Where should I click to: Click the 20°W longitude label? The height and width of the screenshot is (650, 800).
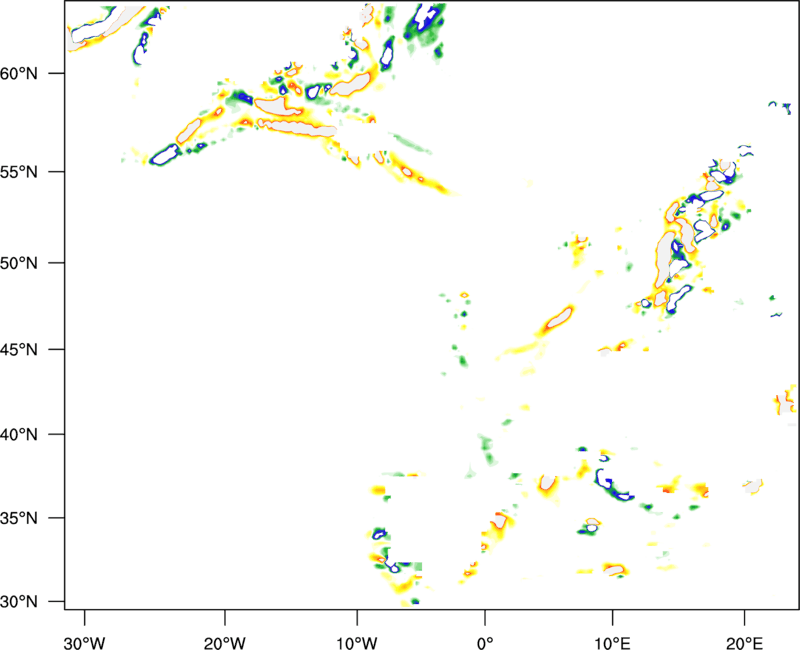coord(225,643)
